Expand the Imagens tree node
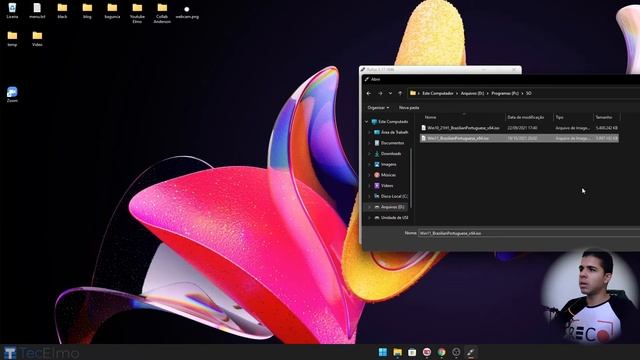640x360 pixels. pyautogui.click(x=369, y=164)
